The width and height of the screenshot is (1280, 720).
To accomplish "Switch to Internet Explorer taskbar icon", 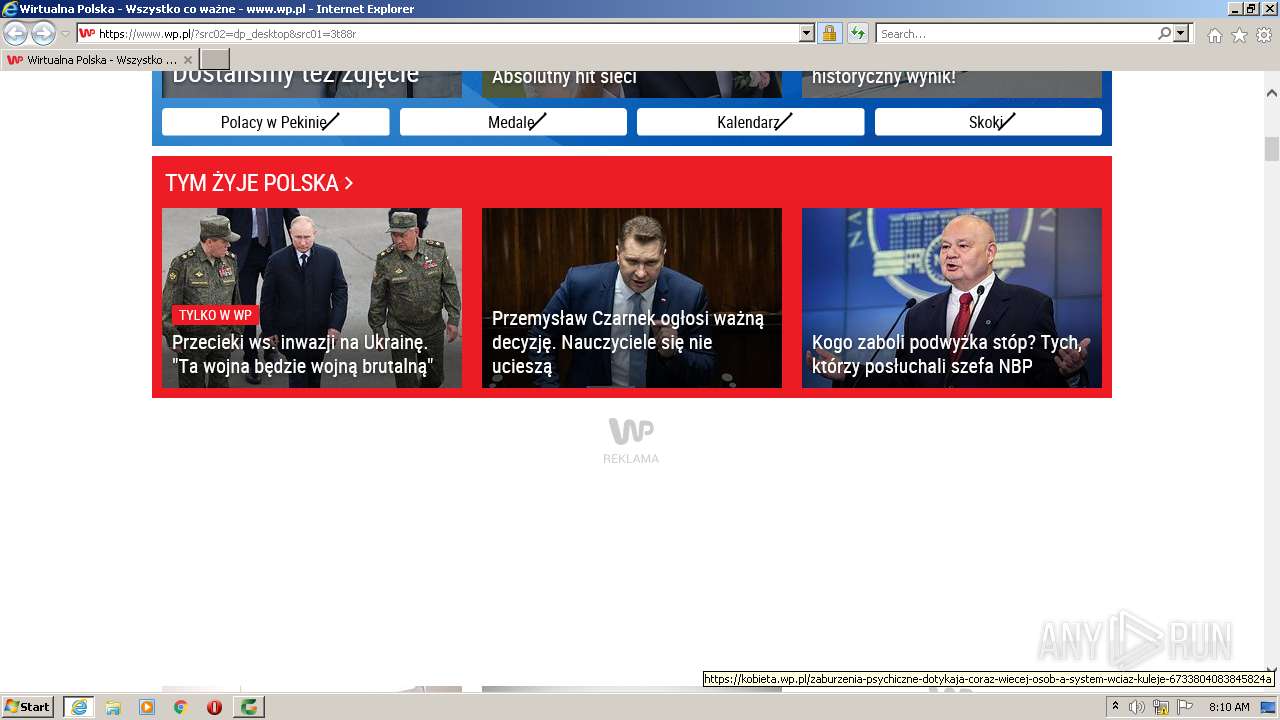I will pos(79,706).
